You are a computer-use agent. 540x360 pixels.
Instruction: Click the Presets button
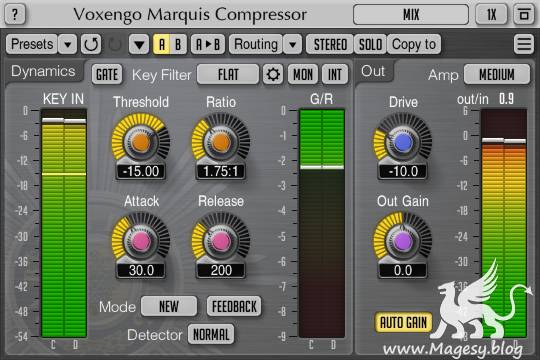(x=32, y=44)
